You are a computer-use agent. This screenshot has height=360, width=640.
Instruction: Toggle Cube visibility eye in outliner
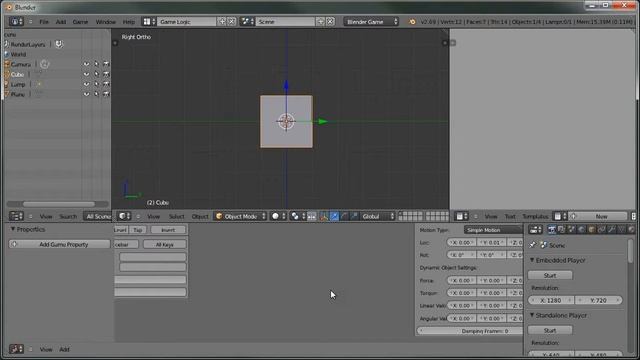86,74
